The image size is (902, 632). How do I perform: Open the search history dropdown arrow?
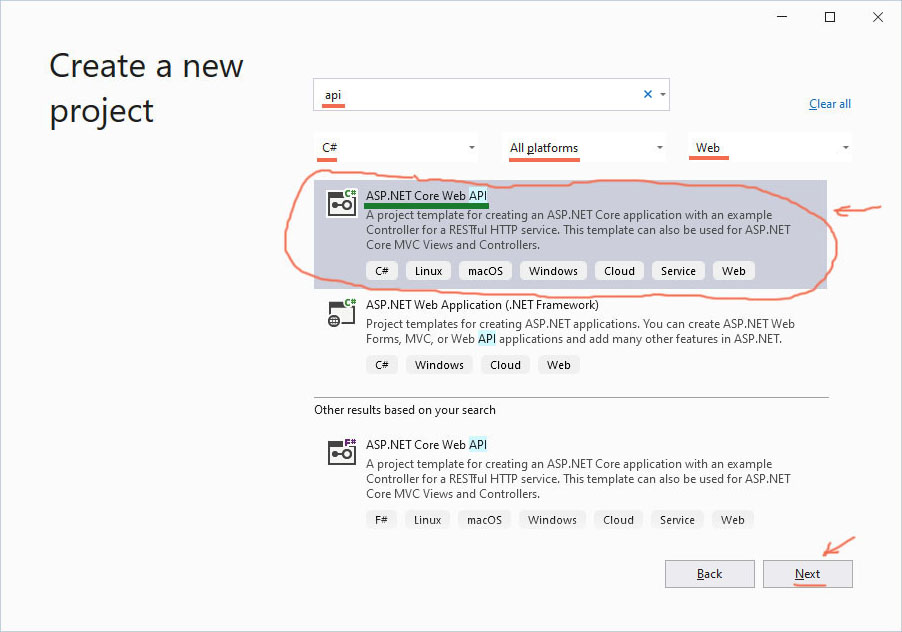pyautogui.click(x=663, y=94)
